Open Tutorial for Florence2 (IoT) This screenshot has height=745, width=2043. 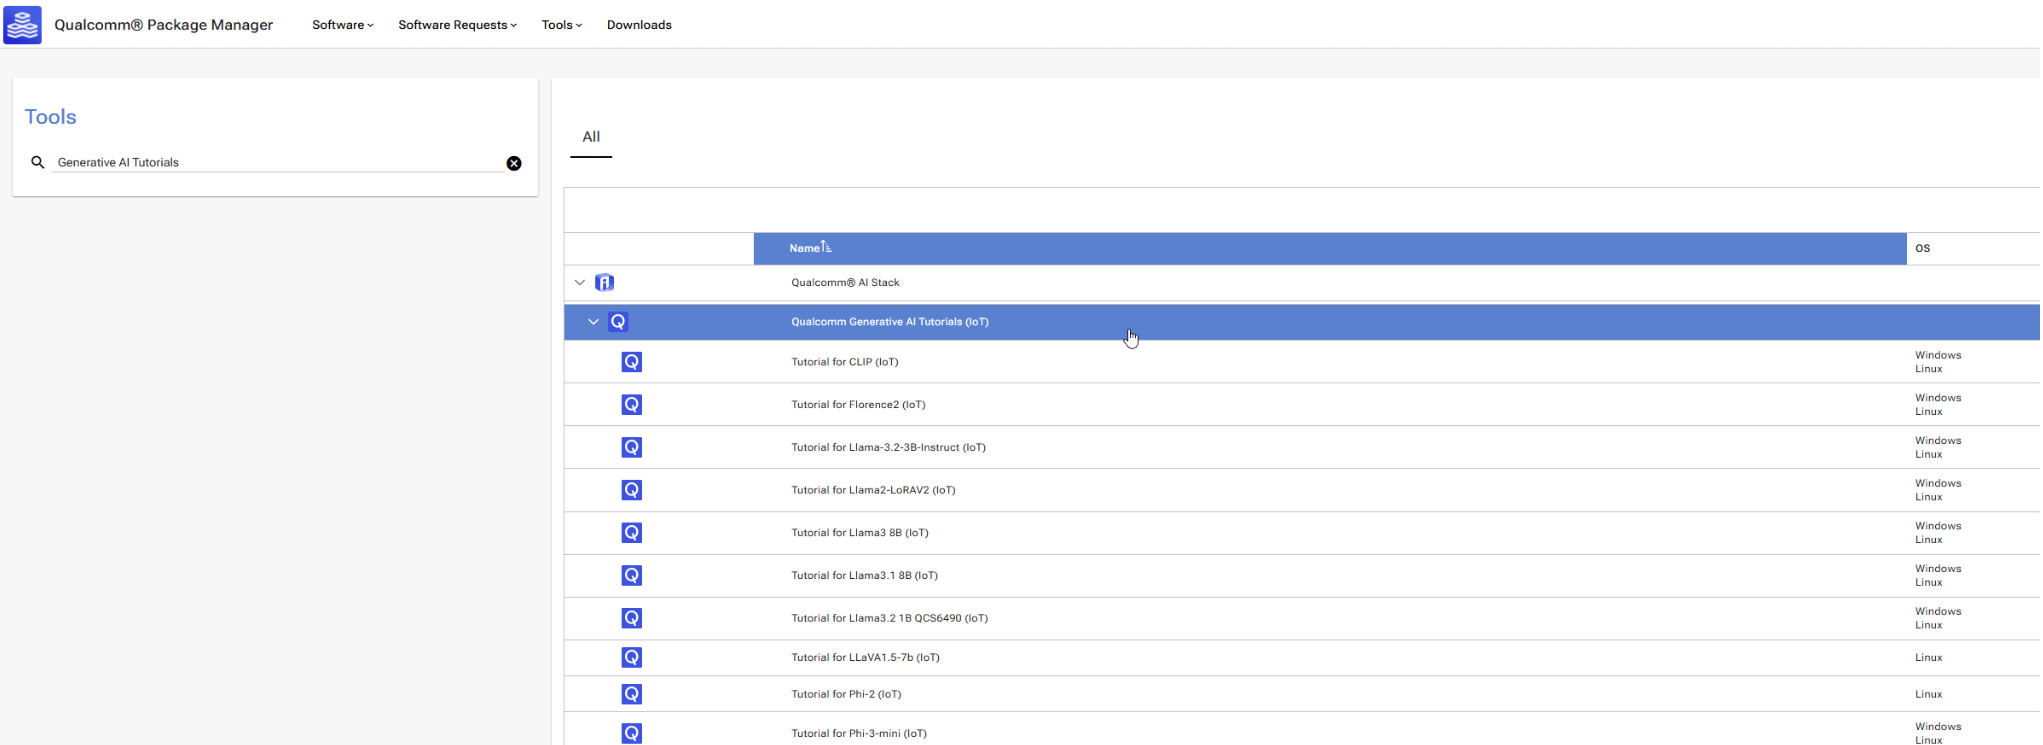coord(858,405)
